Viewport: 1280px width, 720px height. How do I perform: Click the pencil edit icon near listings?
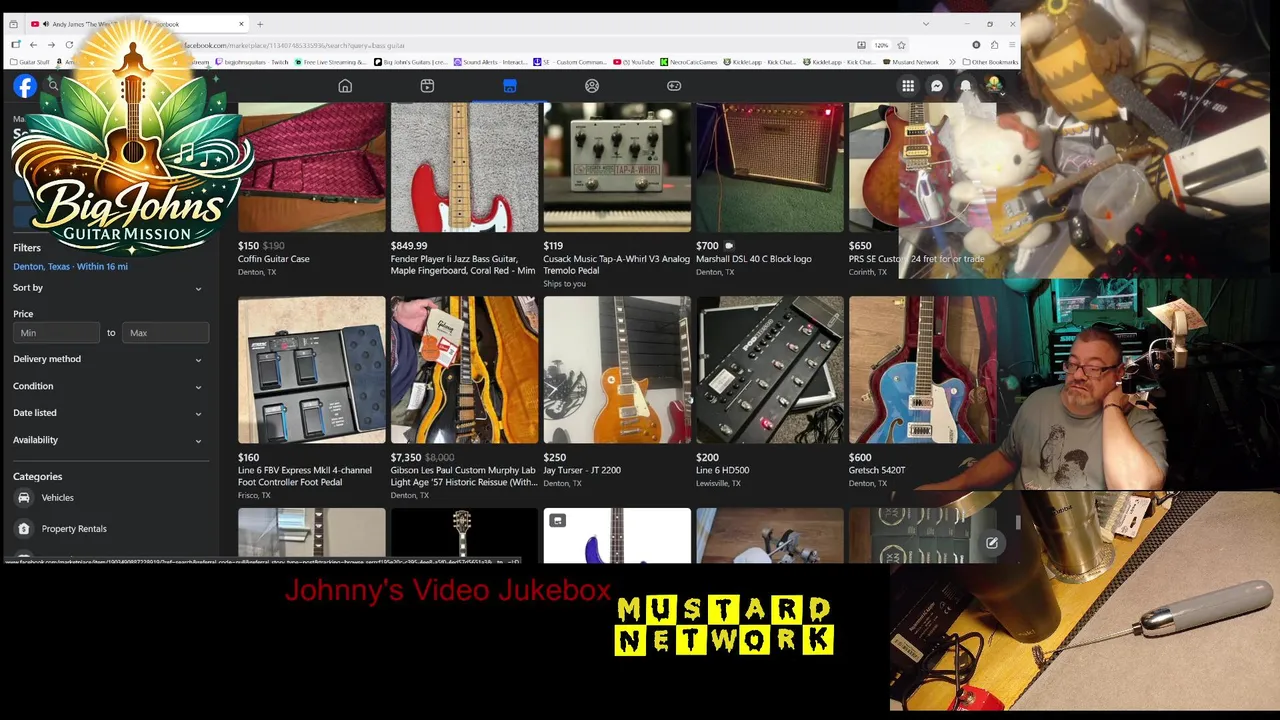[x=992, y=543]
